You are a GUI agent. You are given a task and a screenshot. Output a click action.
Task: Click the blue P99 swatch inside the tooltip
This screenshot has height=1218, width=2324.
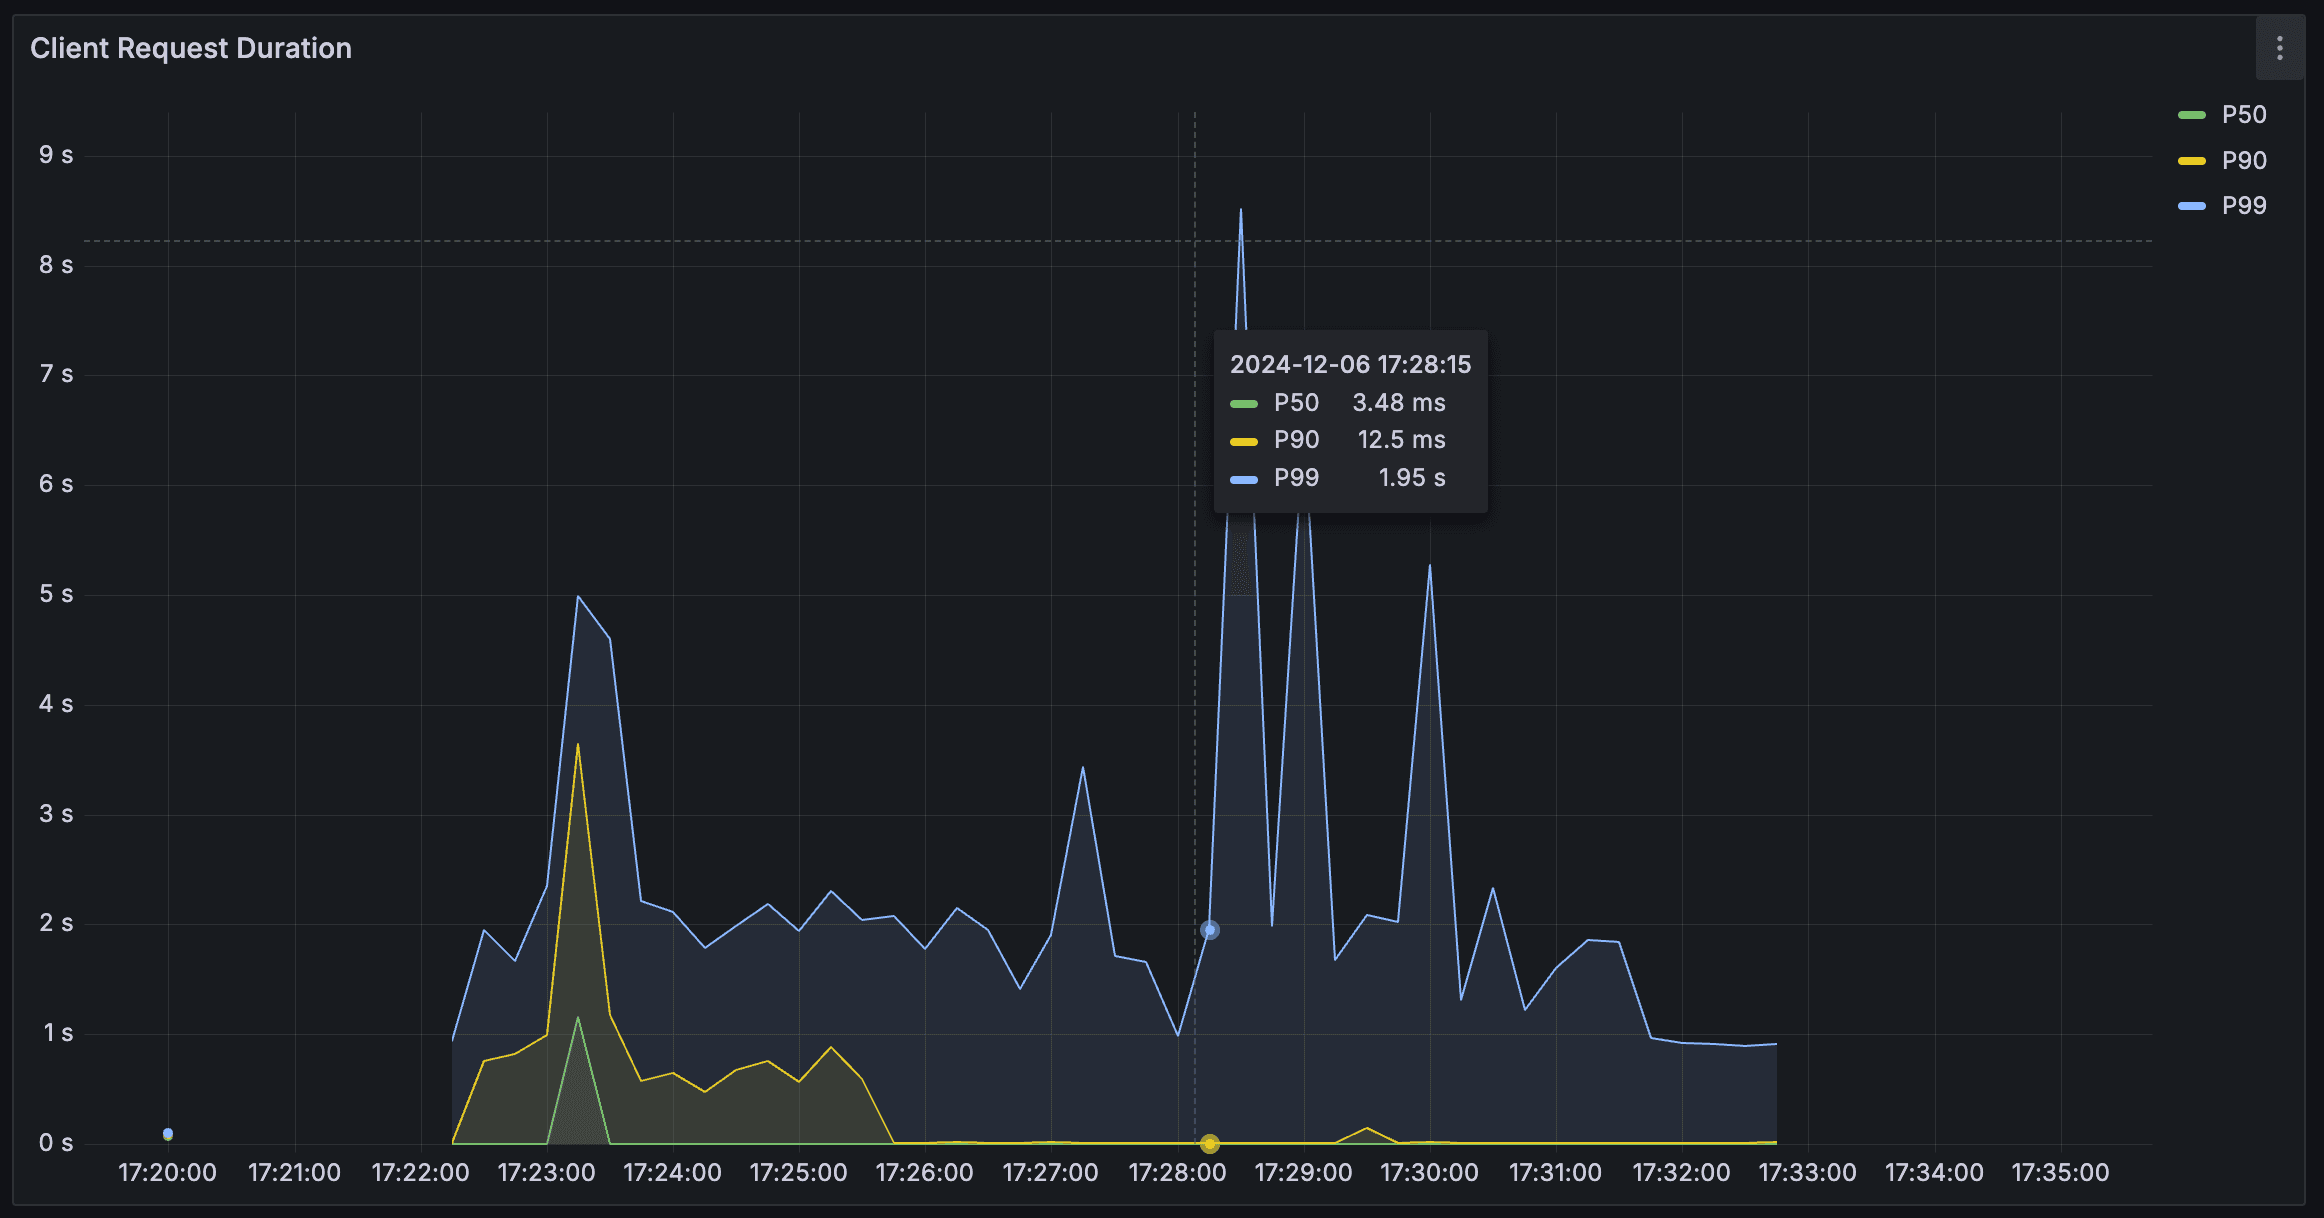[x=1243, y=478]
